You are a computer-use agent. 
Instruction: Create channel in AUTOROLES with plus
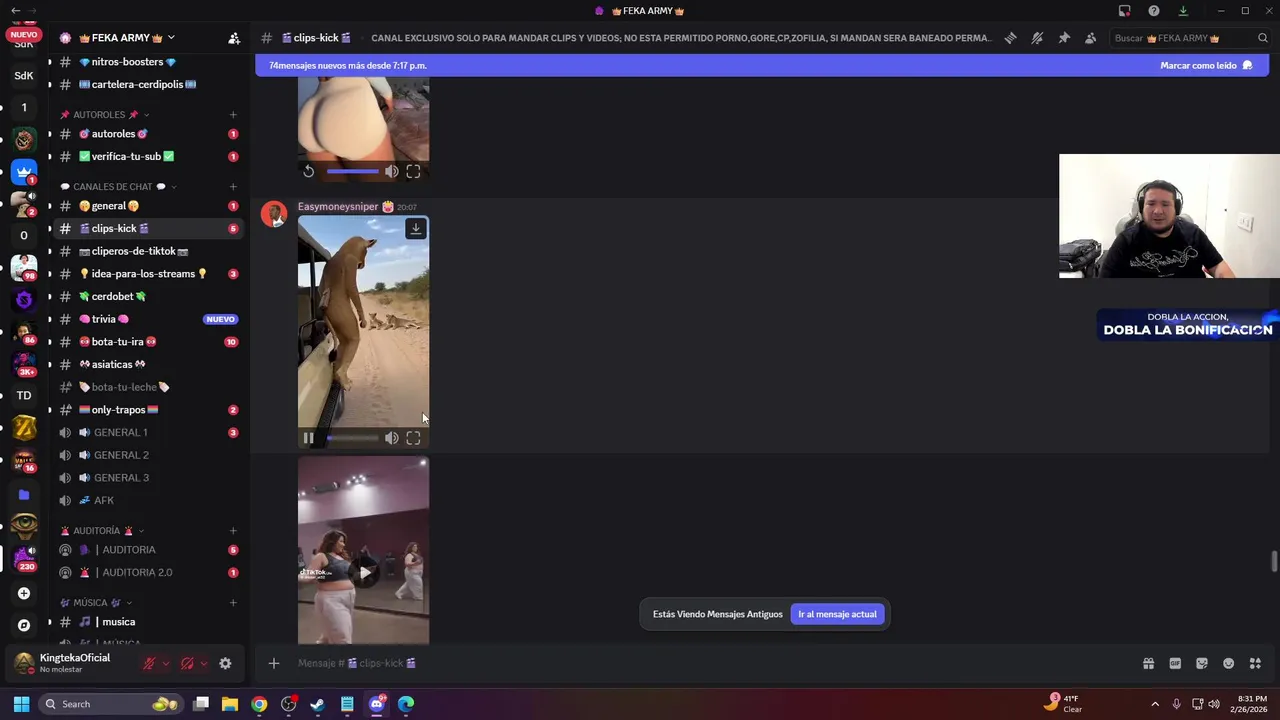point(233,114)
